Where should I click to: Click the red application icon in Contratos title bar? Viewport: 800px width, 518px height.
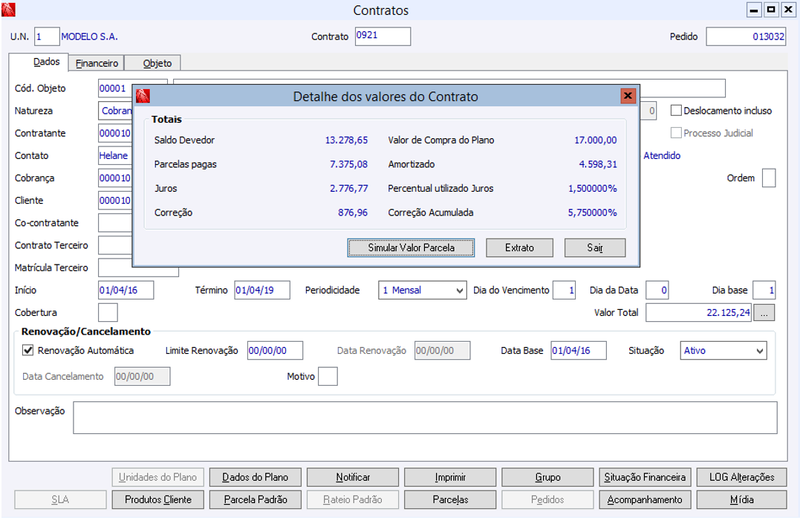[x=8, y=9]
